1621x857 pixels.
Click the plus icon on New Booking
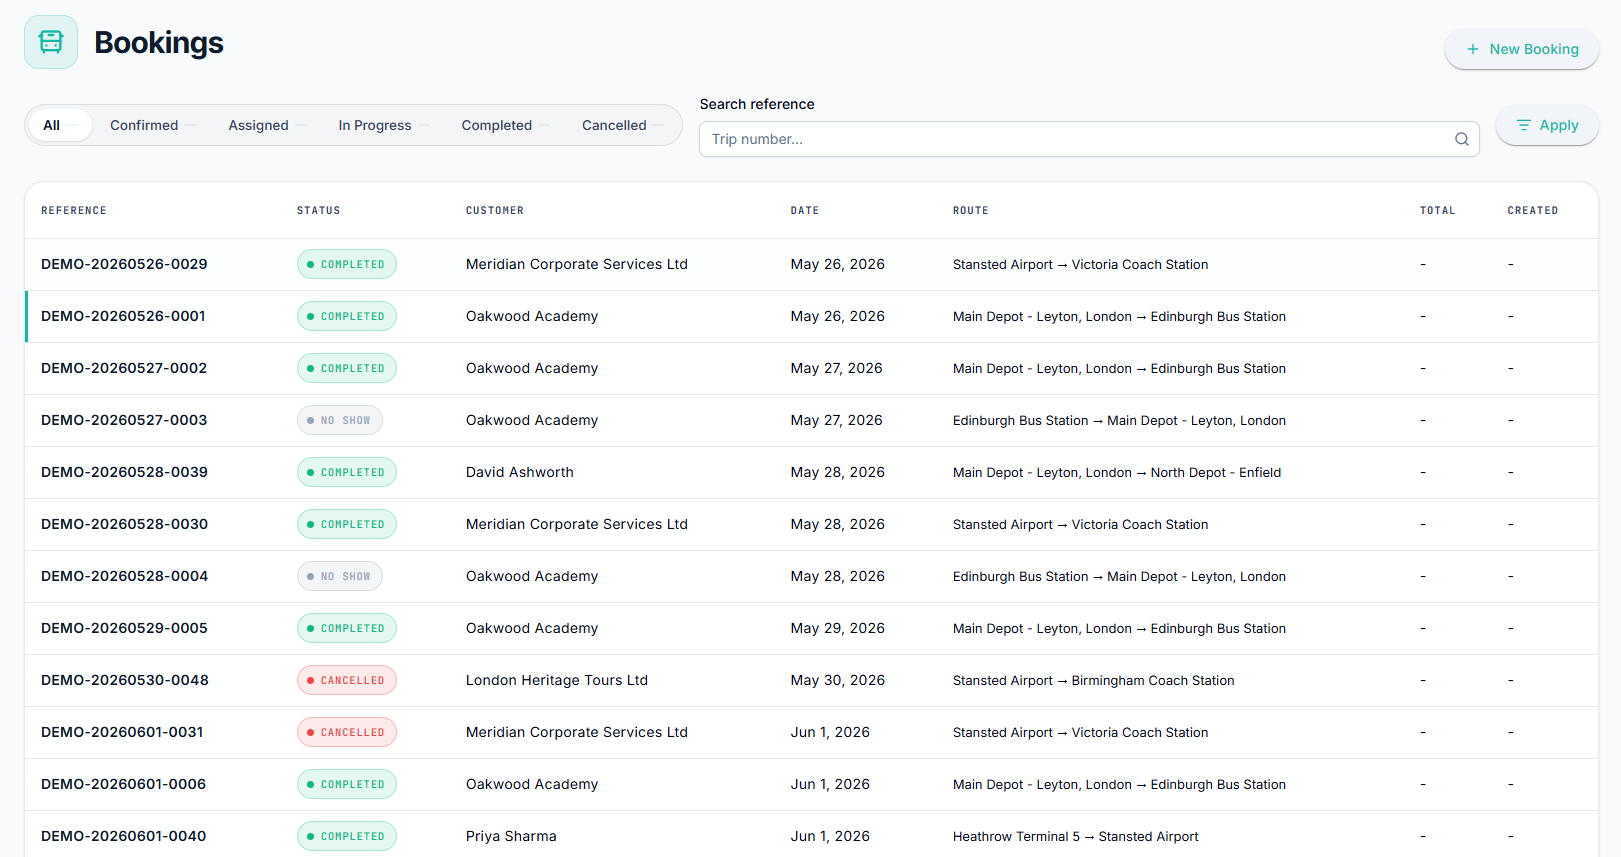pyautogui.click(x=1472, y=49)
